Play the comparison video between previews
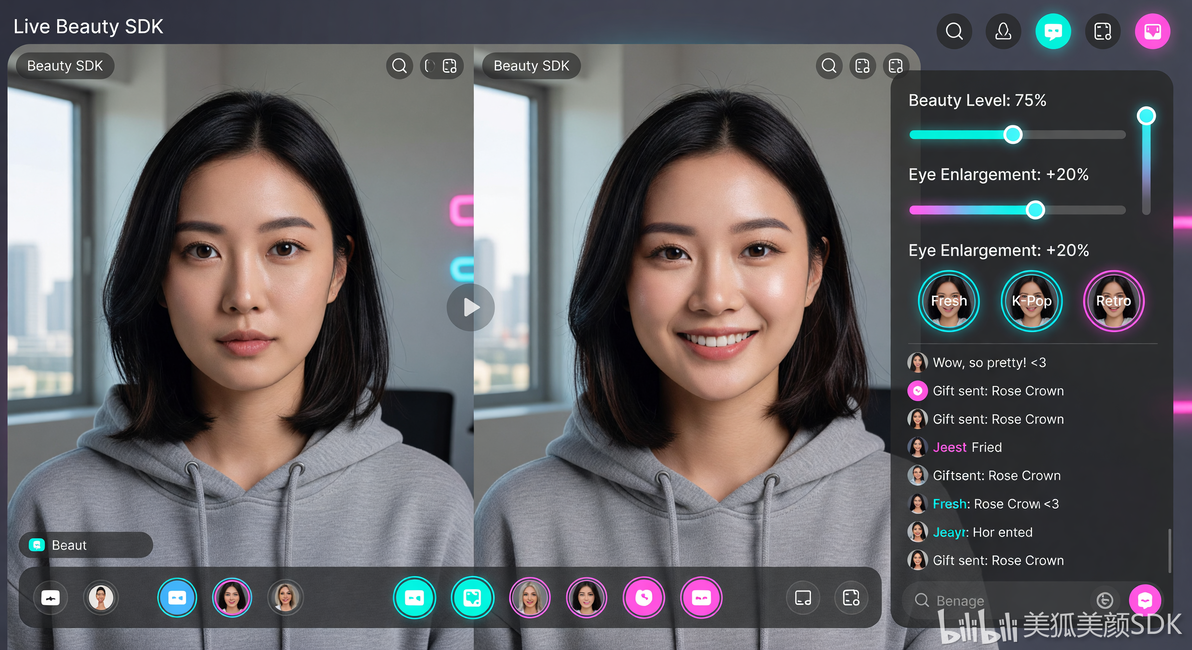1192x650 pixels. click(x=471, y=307)
